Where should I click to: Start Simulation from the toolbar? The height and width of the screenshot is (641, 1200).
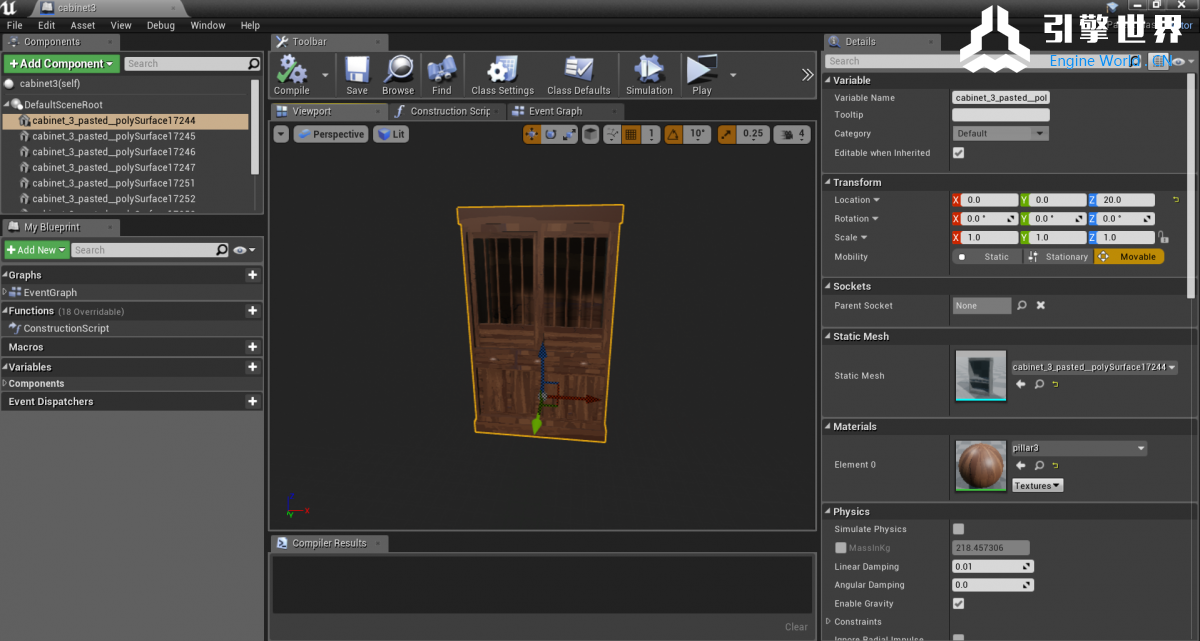(x=650, y=75)
